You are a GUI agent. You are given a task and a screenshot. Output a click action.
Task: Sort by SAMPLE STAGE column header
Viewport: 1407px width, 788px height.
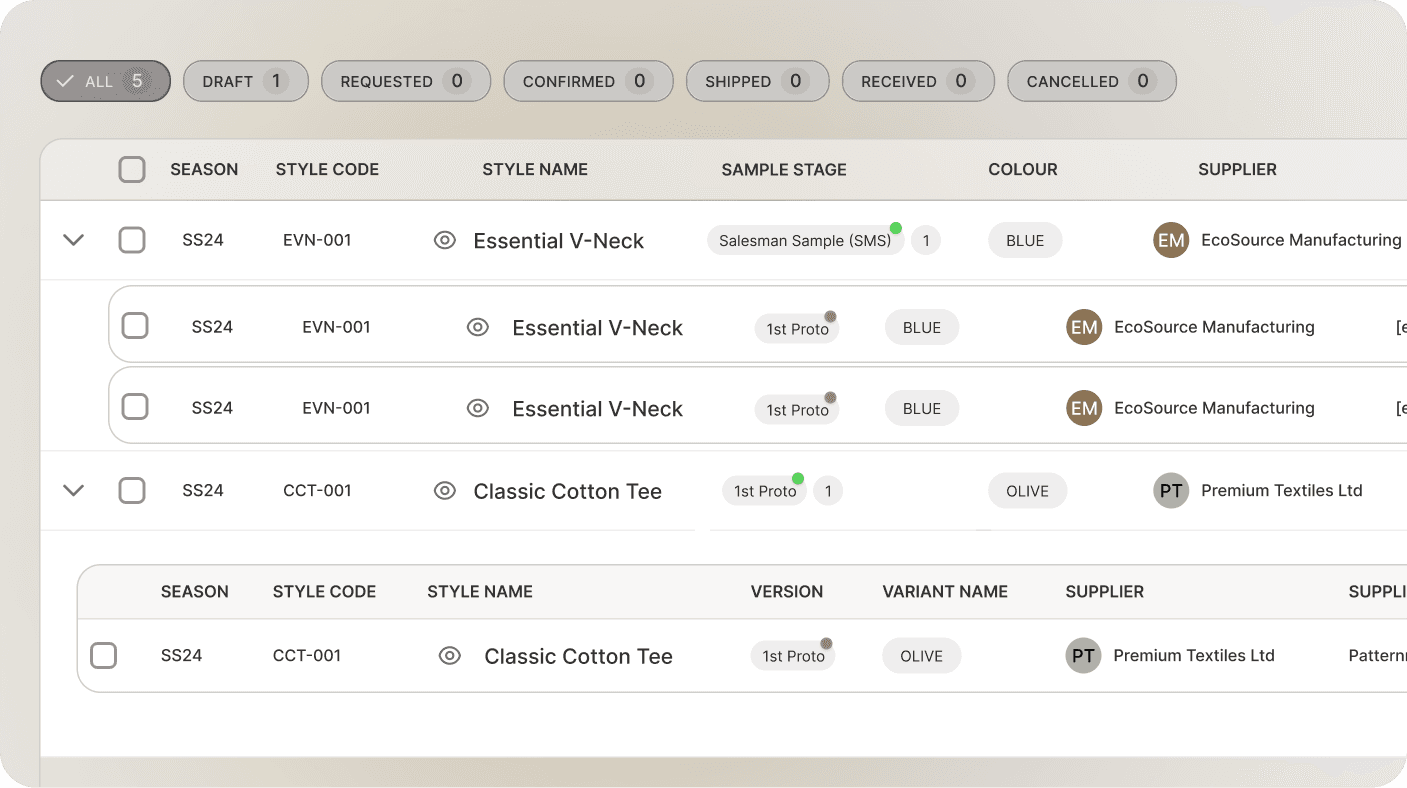click(784, 170)
